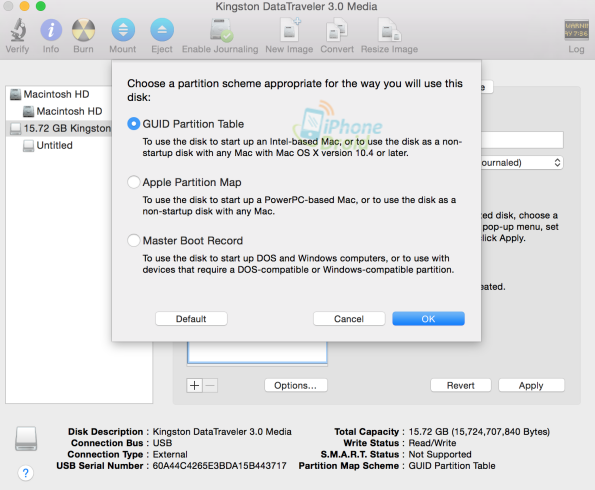
Task: Open the Log viewer icon
Action: click(x=576, y=30)
